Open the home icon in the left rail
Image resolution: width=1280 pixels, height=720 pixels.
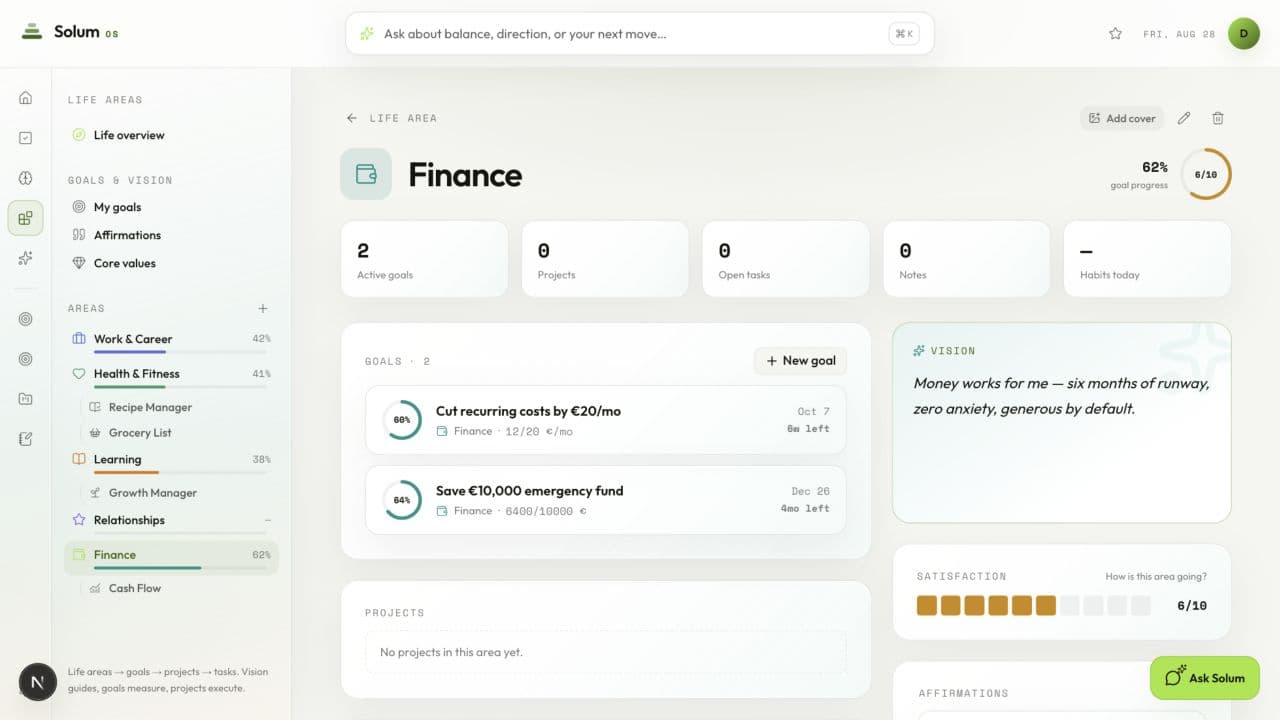coord(26,98)
